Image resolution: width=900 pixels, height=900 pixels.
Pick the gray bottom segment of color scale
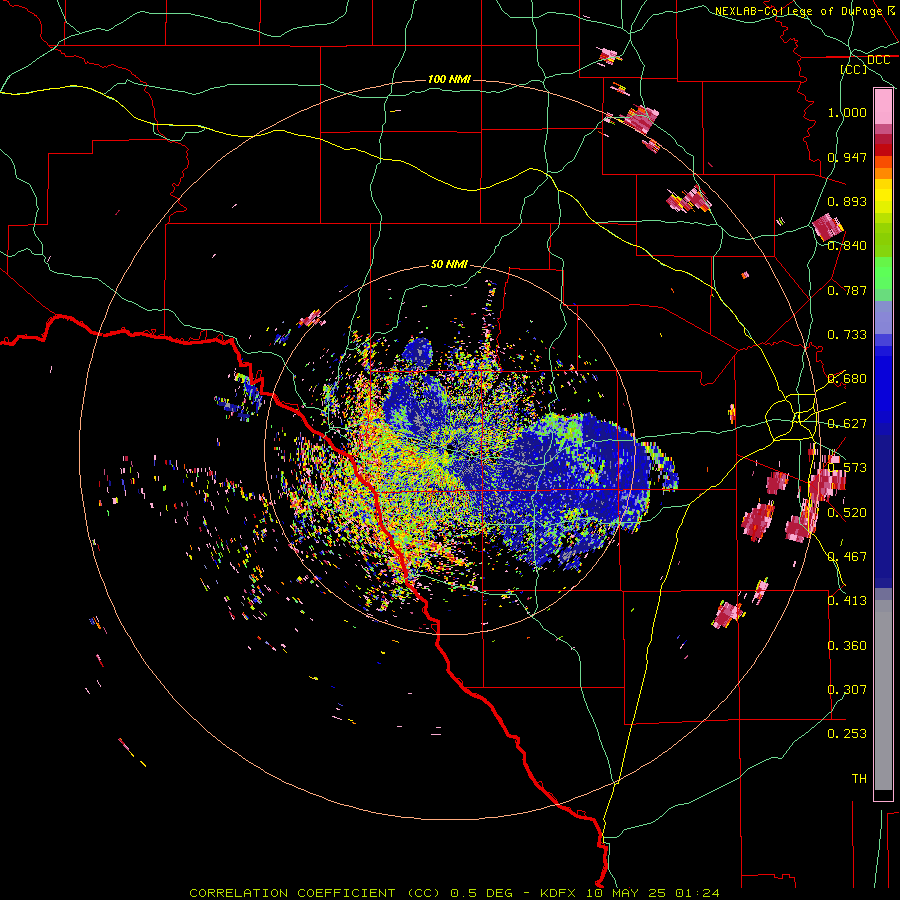point(883,695)
